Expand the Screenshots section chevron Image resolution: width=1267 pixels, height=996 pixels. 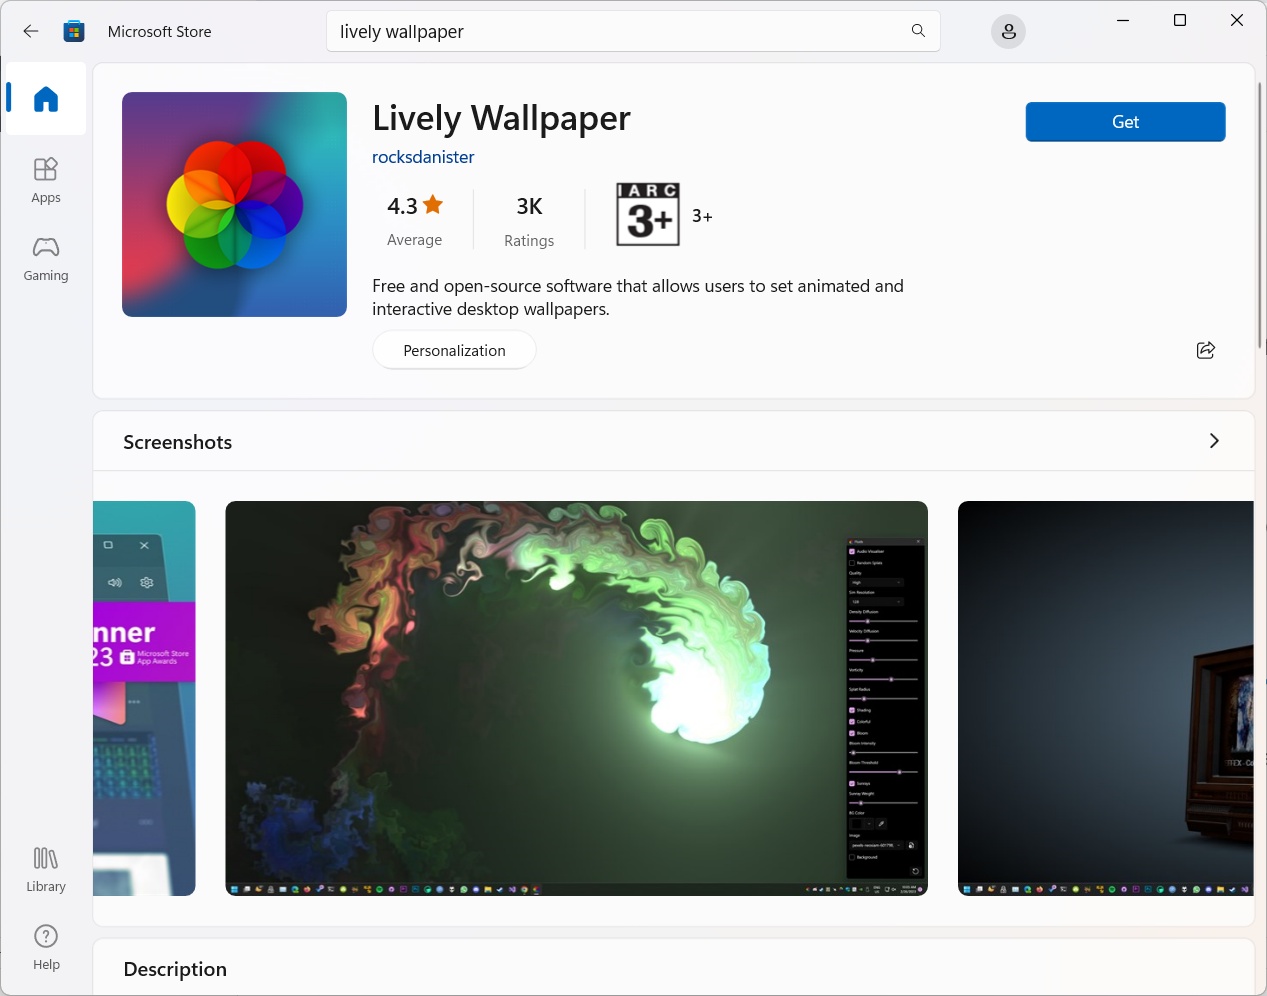(x=1214, y=441)
